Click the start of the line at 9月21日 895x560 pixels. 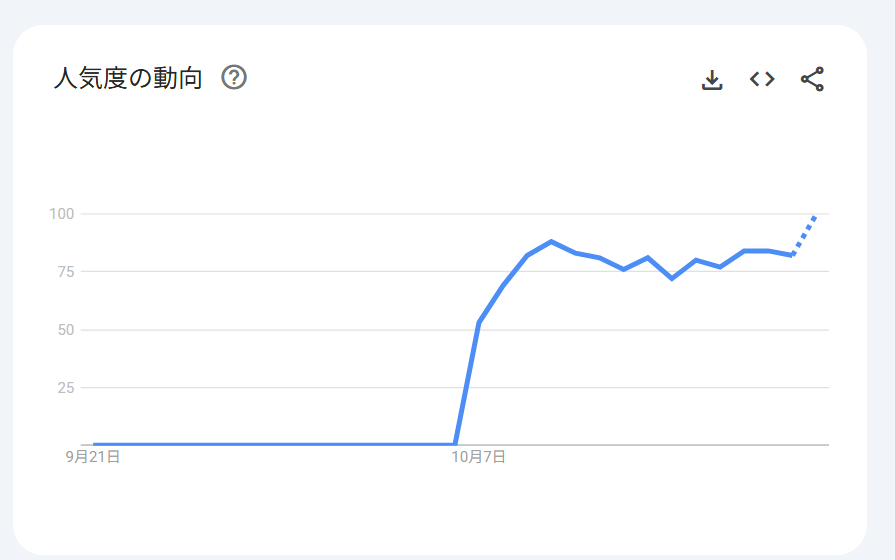coord(95,444)
